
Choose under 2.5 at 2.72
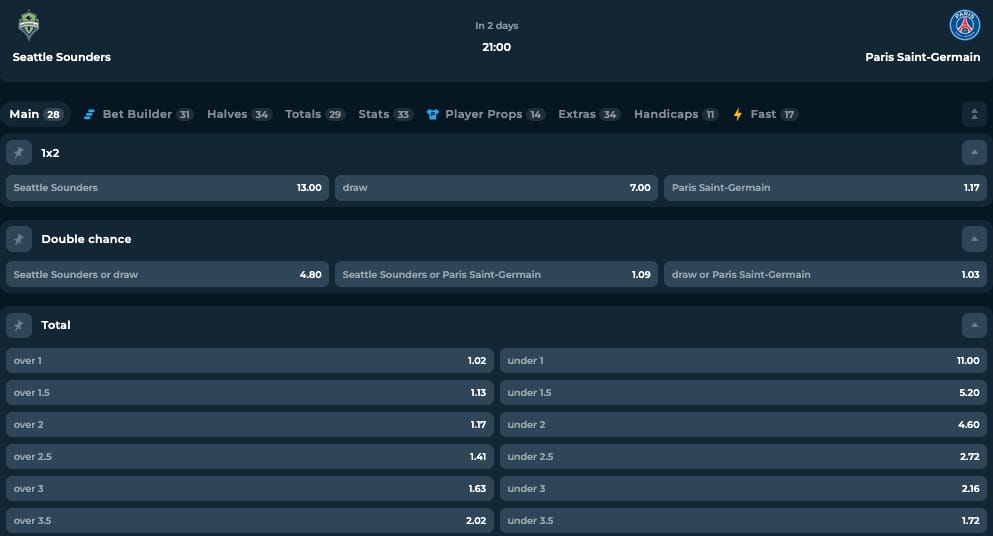pos(743,457)
